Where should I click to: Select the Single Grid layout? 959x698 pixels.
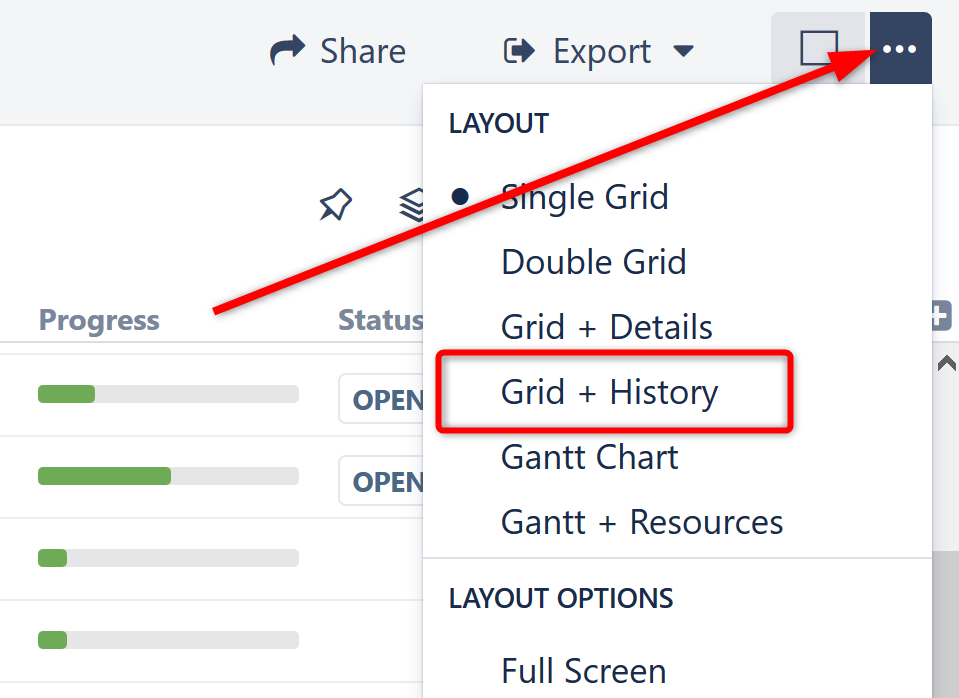coord(584,197)
